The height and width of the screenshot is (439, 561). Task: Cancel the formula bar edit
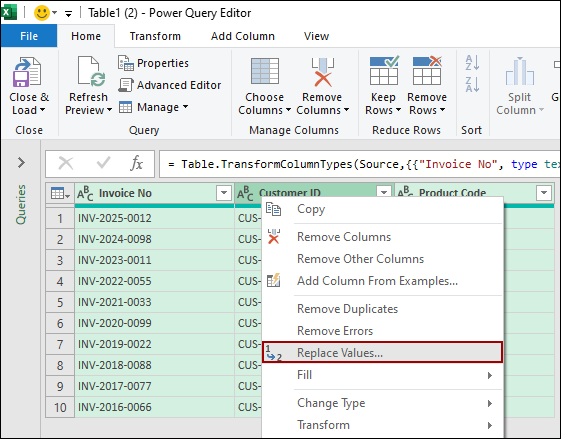click(66, 164)
